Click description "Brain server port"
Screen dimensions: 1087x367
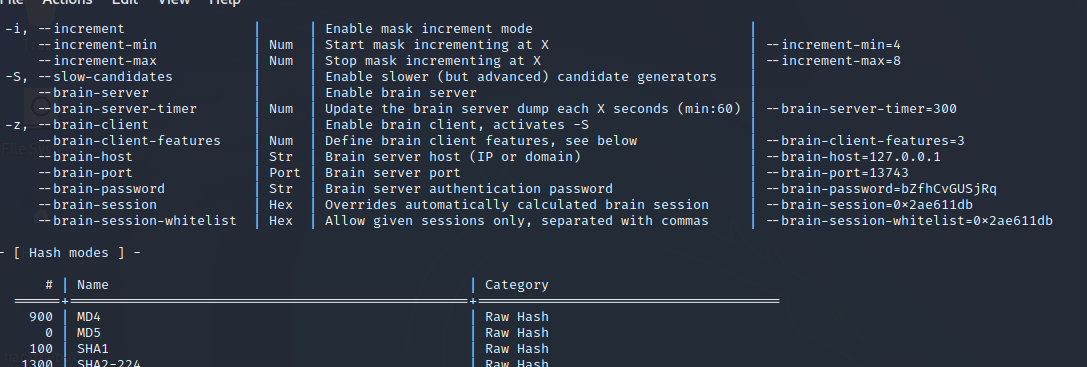pyautogui.click(x=393, y=173)
